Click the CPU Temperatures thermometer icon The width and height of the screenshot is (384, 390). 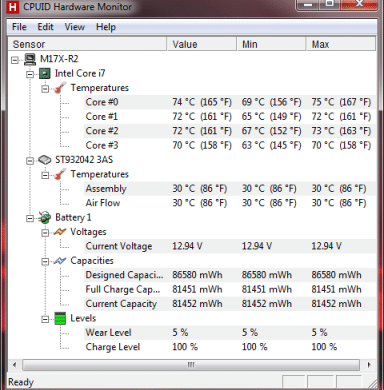(x=60, y=88)
